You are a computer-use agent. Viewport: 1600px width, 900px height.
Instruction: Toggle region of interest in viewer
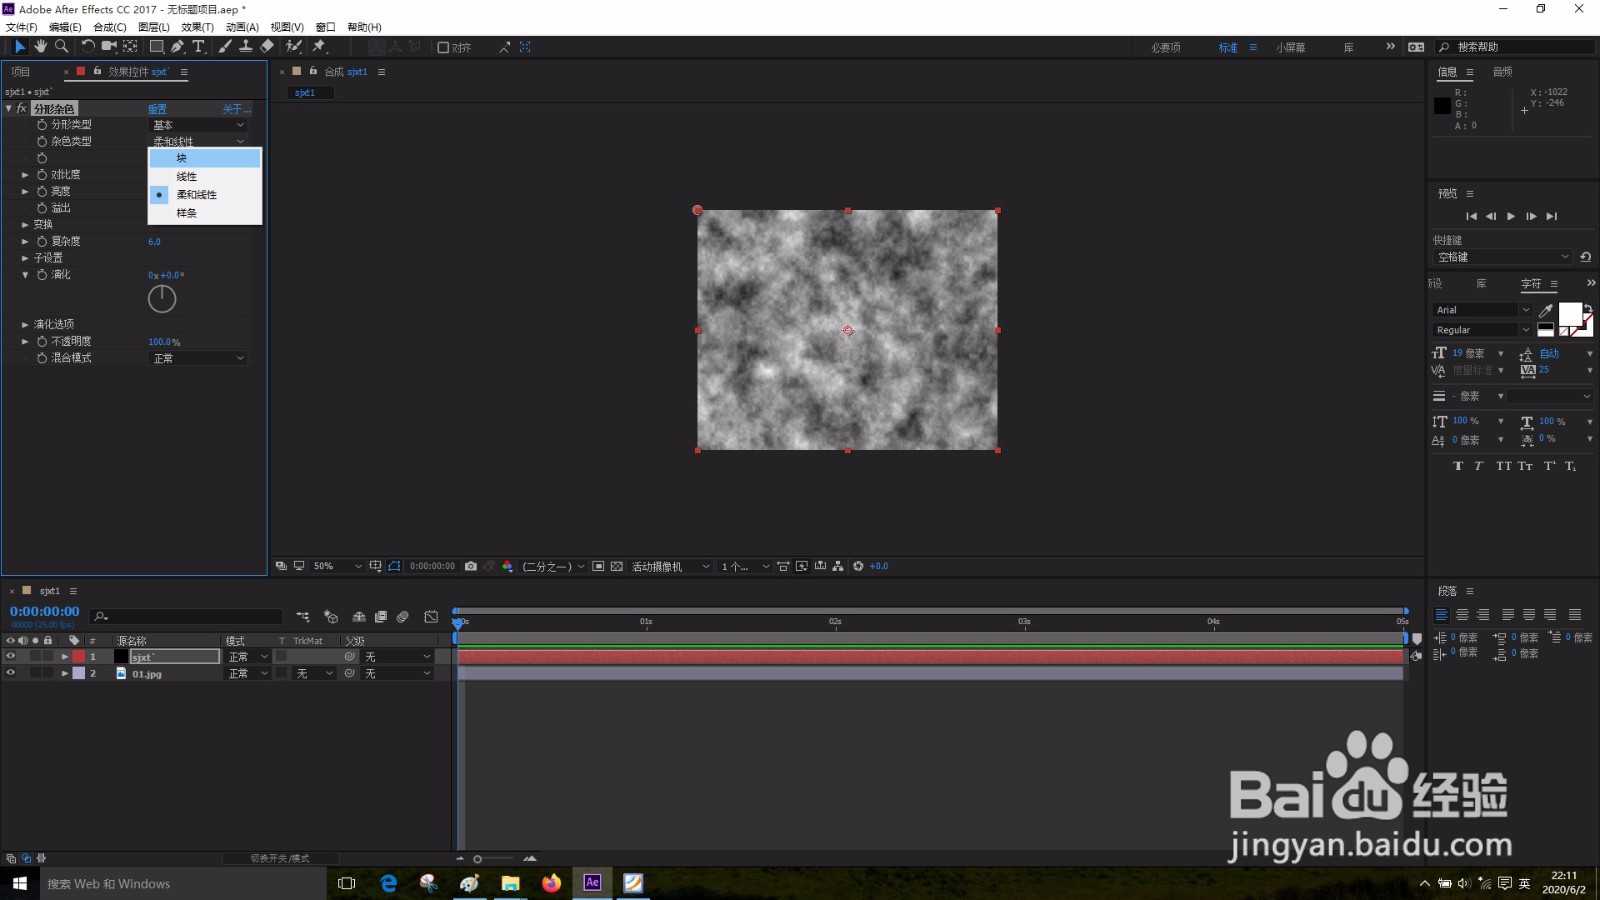(598, 566)
